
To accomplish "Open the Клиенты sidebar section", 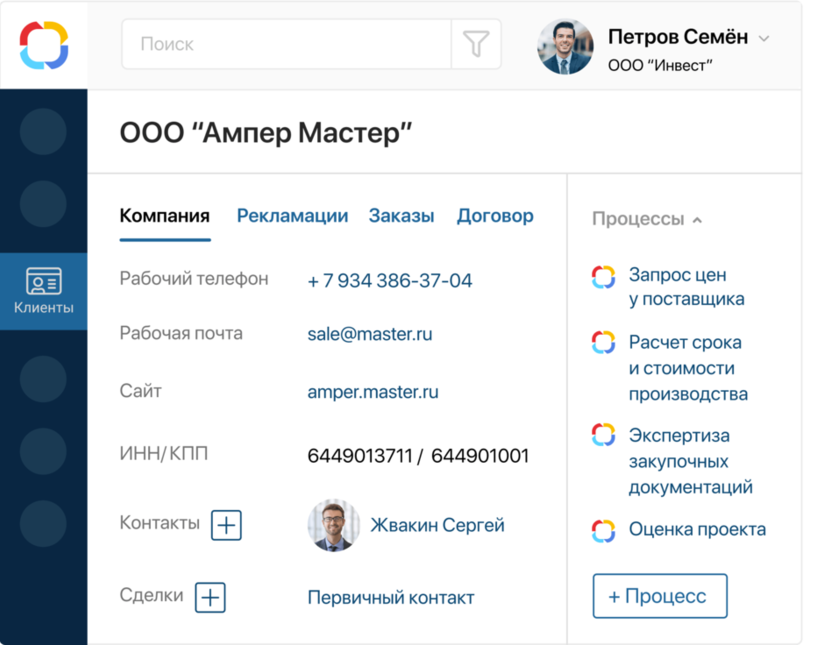I will (44, 291).
